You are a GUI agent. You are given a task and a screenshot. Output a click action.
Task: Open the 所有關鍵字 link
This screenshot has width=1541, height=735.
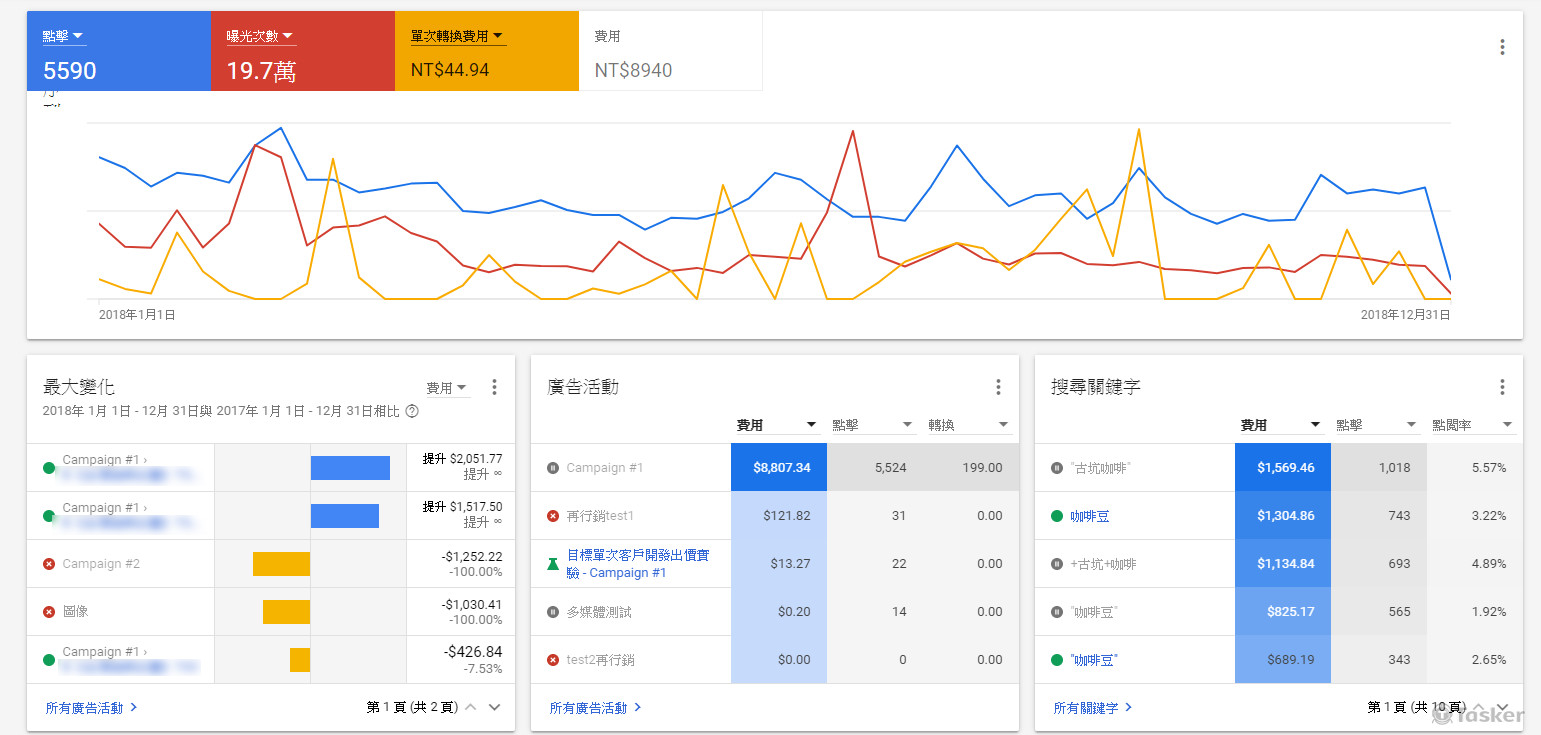pyautogui.click(x=1089, y=707)
